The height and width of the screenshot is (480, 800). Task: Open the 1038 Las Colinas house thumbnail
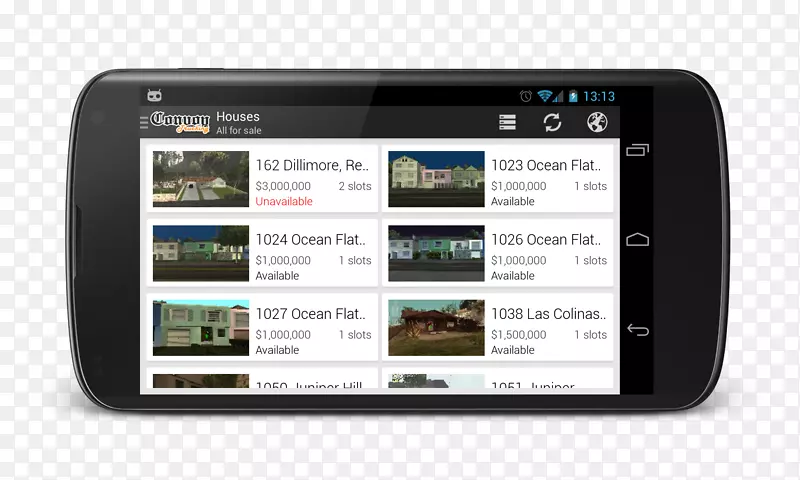436,327
